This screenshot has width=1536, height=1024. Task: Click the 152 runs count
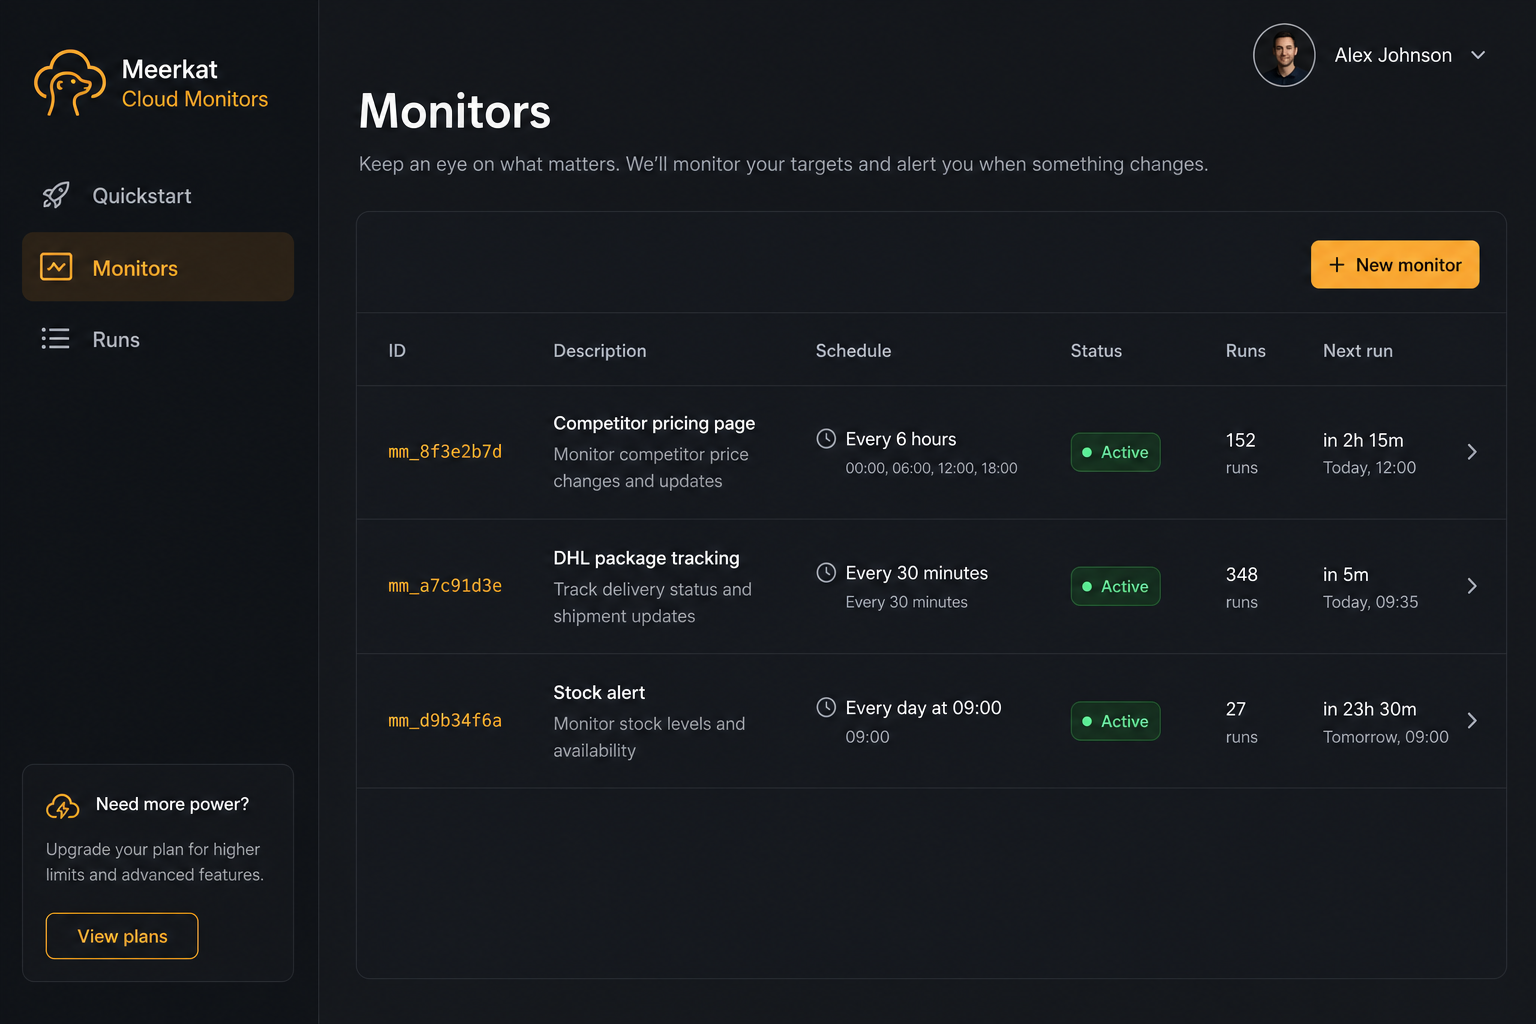tap(1241, 440)
